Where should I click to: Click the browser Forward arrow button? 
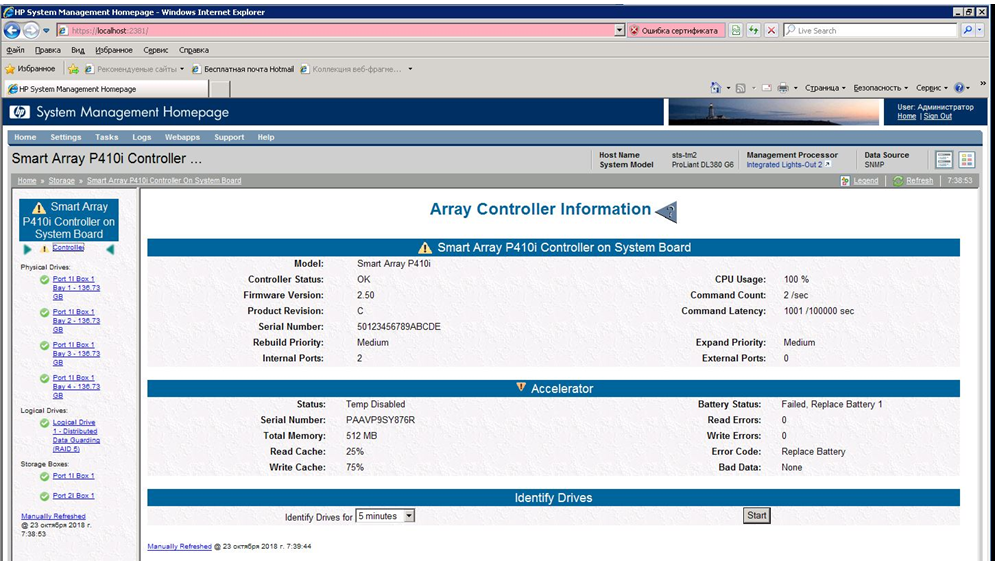tap(30, 30)
